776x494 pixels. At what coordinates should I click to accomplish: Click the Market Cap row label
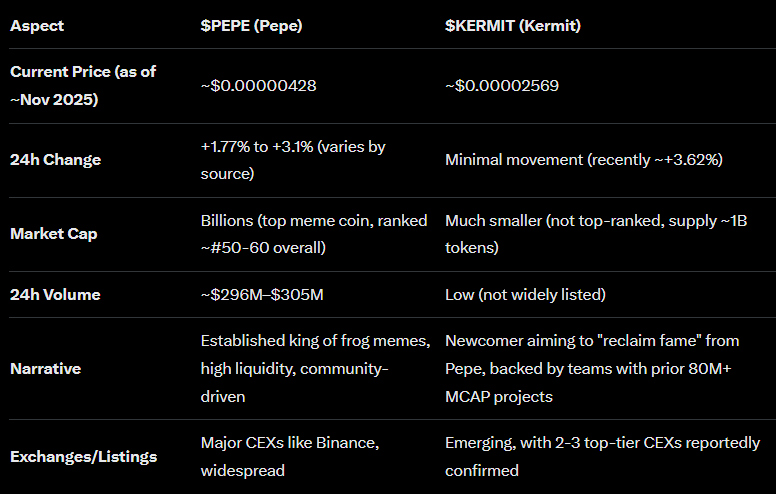[53, 234]
